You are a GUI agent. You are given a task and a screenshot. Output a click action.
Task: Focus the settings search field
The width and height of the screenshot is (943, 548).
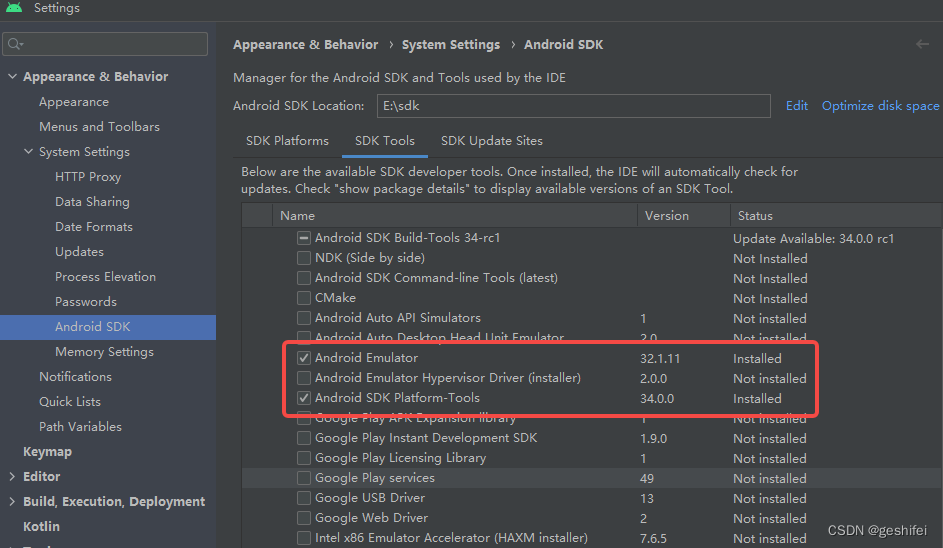(105, 44)
